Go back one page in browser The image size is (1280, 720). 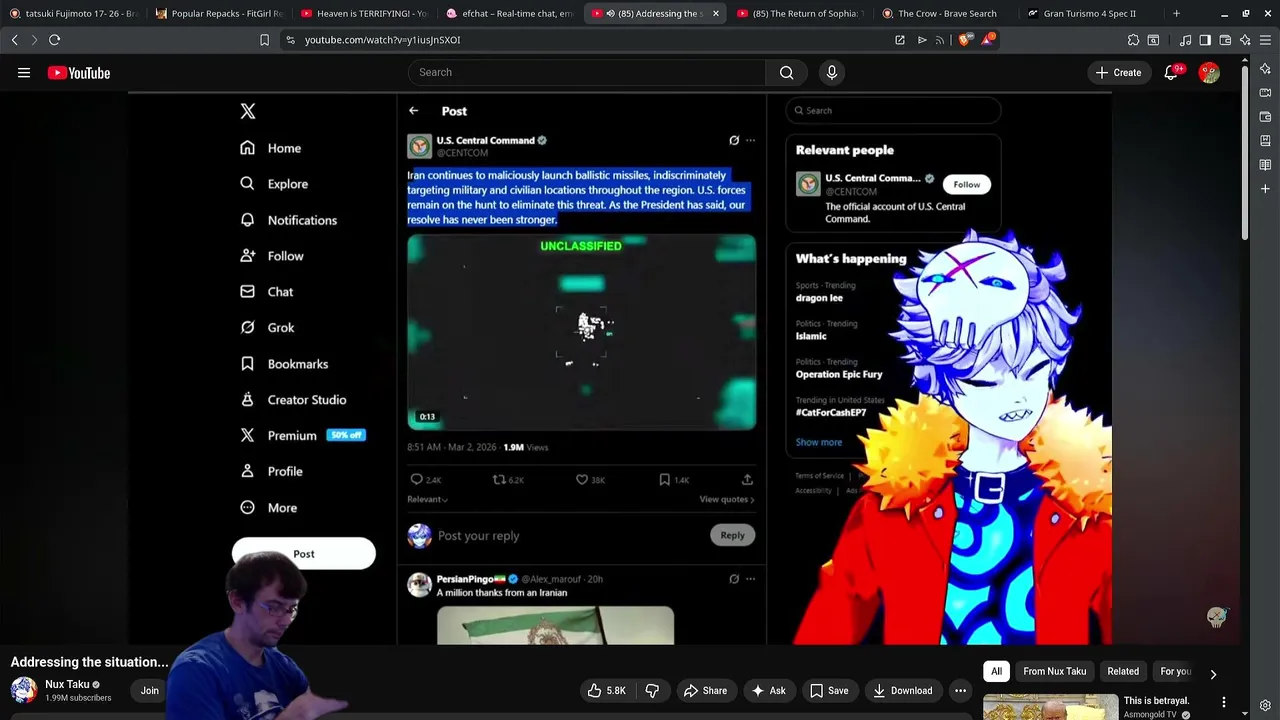coord(14,40)
